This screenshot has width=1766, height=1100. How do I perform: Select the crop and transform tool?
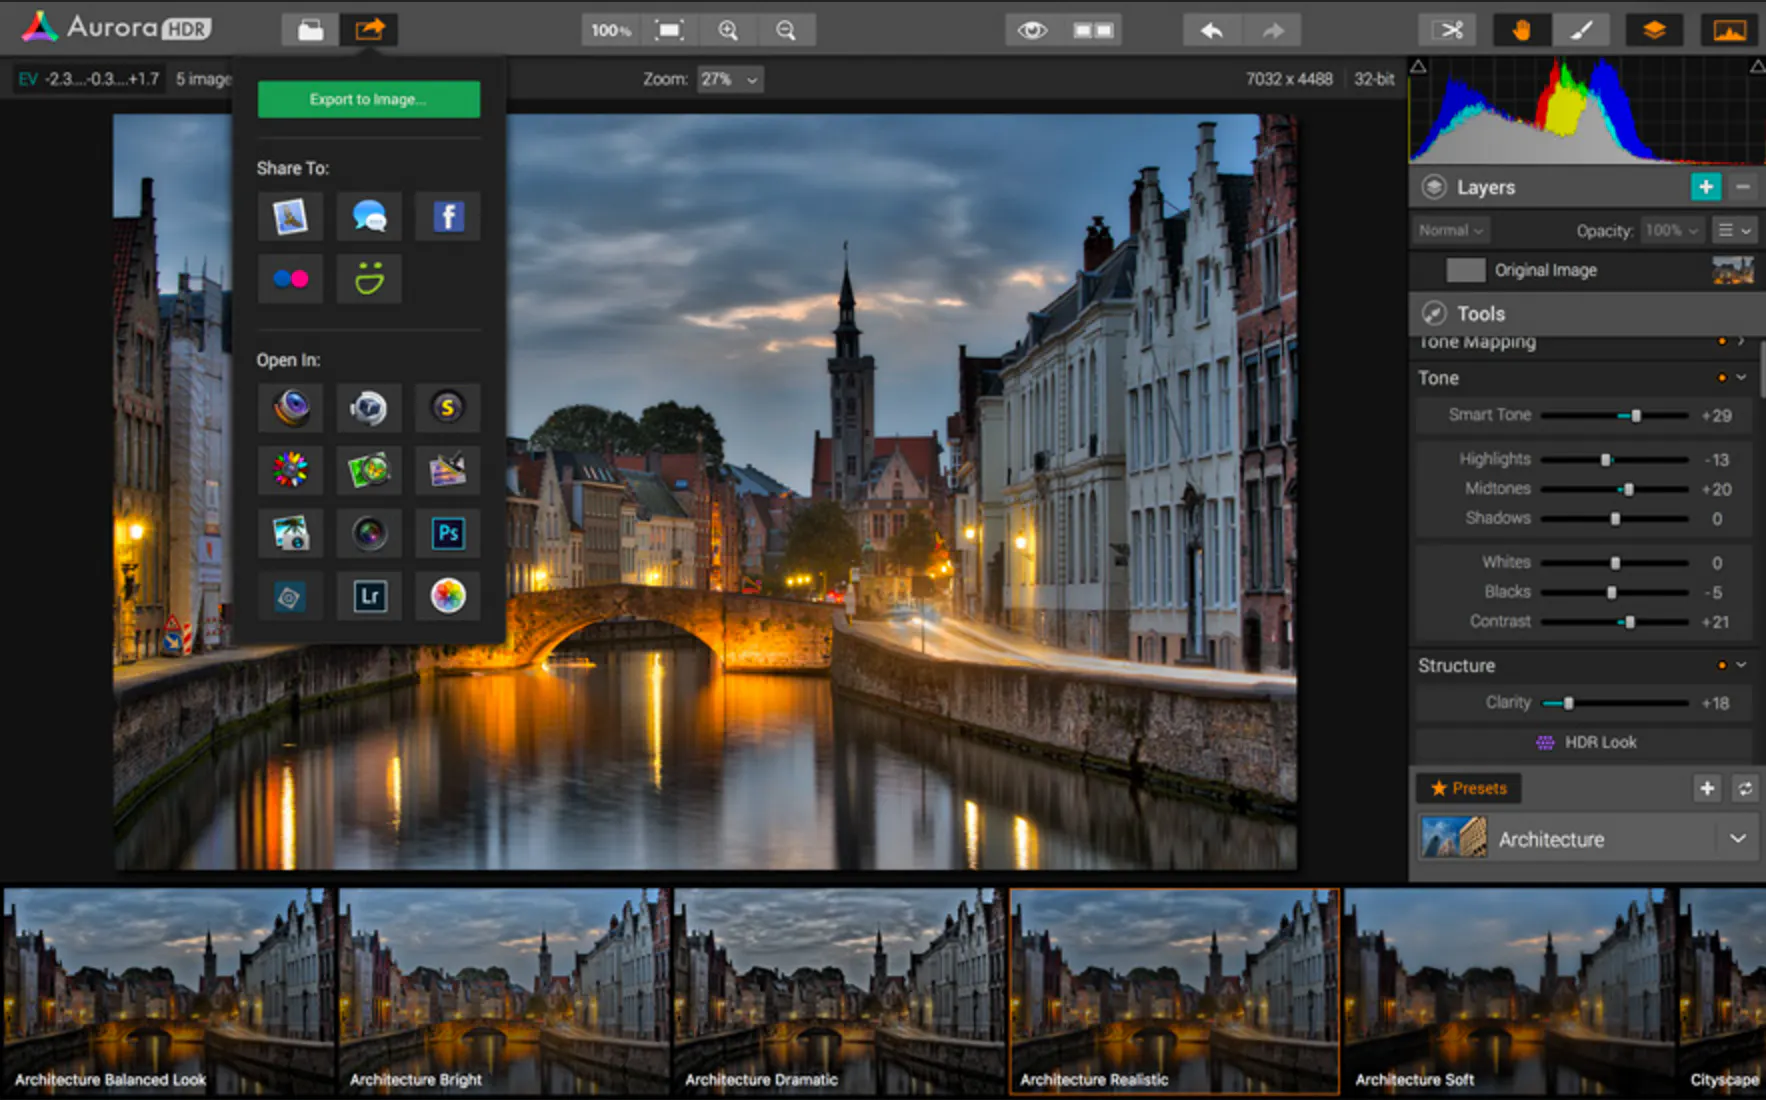point(1447,30)
